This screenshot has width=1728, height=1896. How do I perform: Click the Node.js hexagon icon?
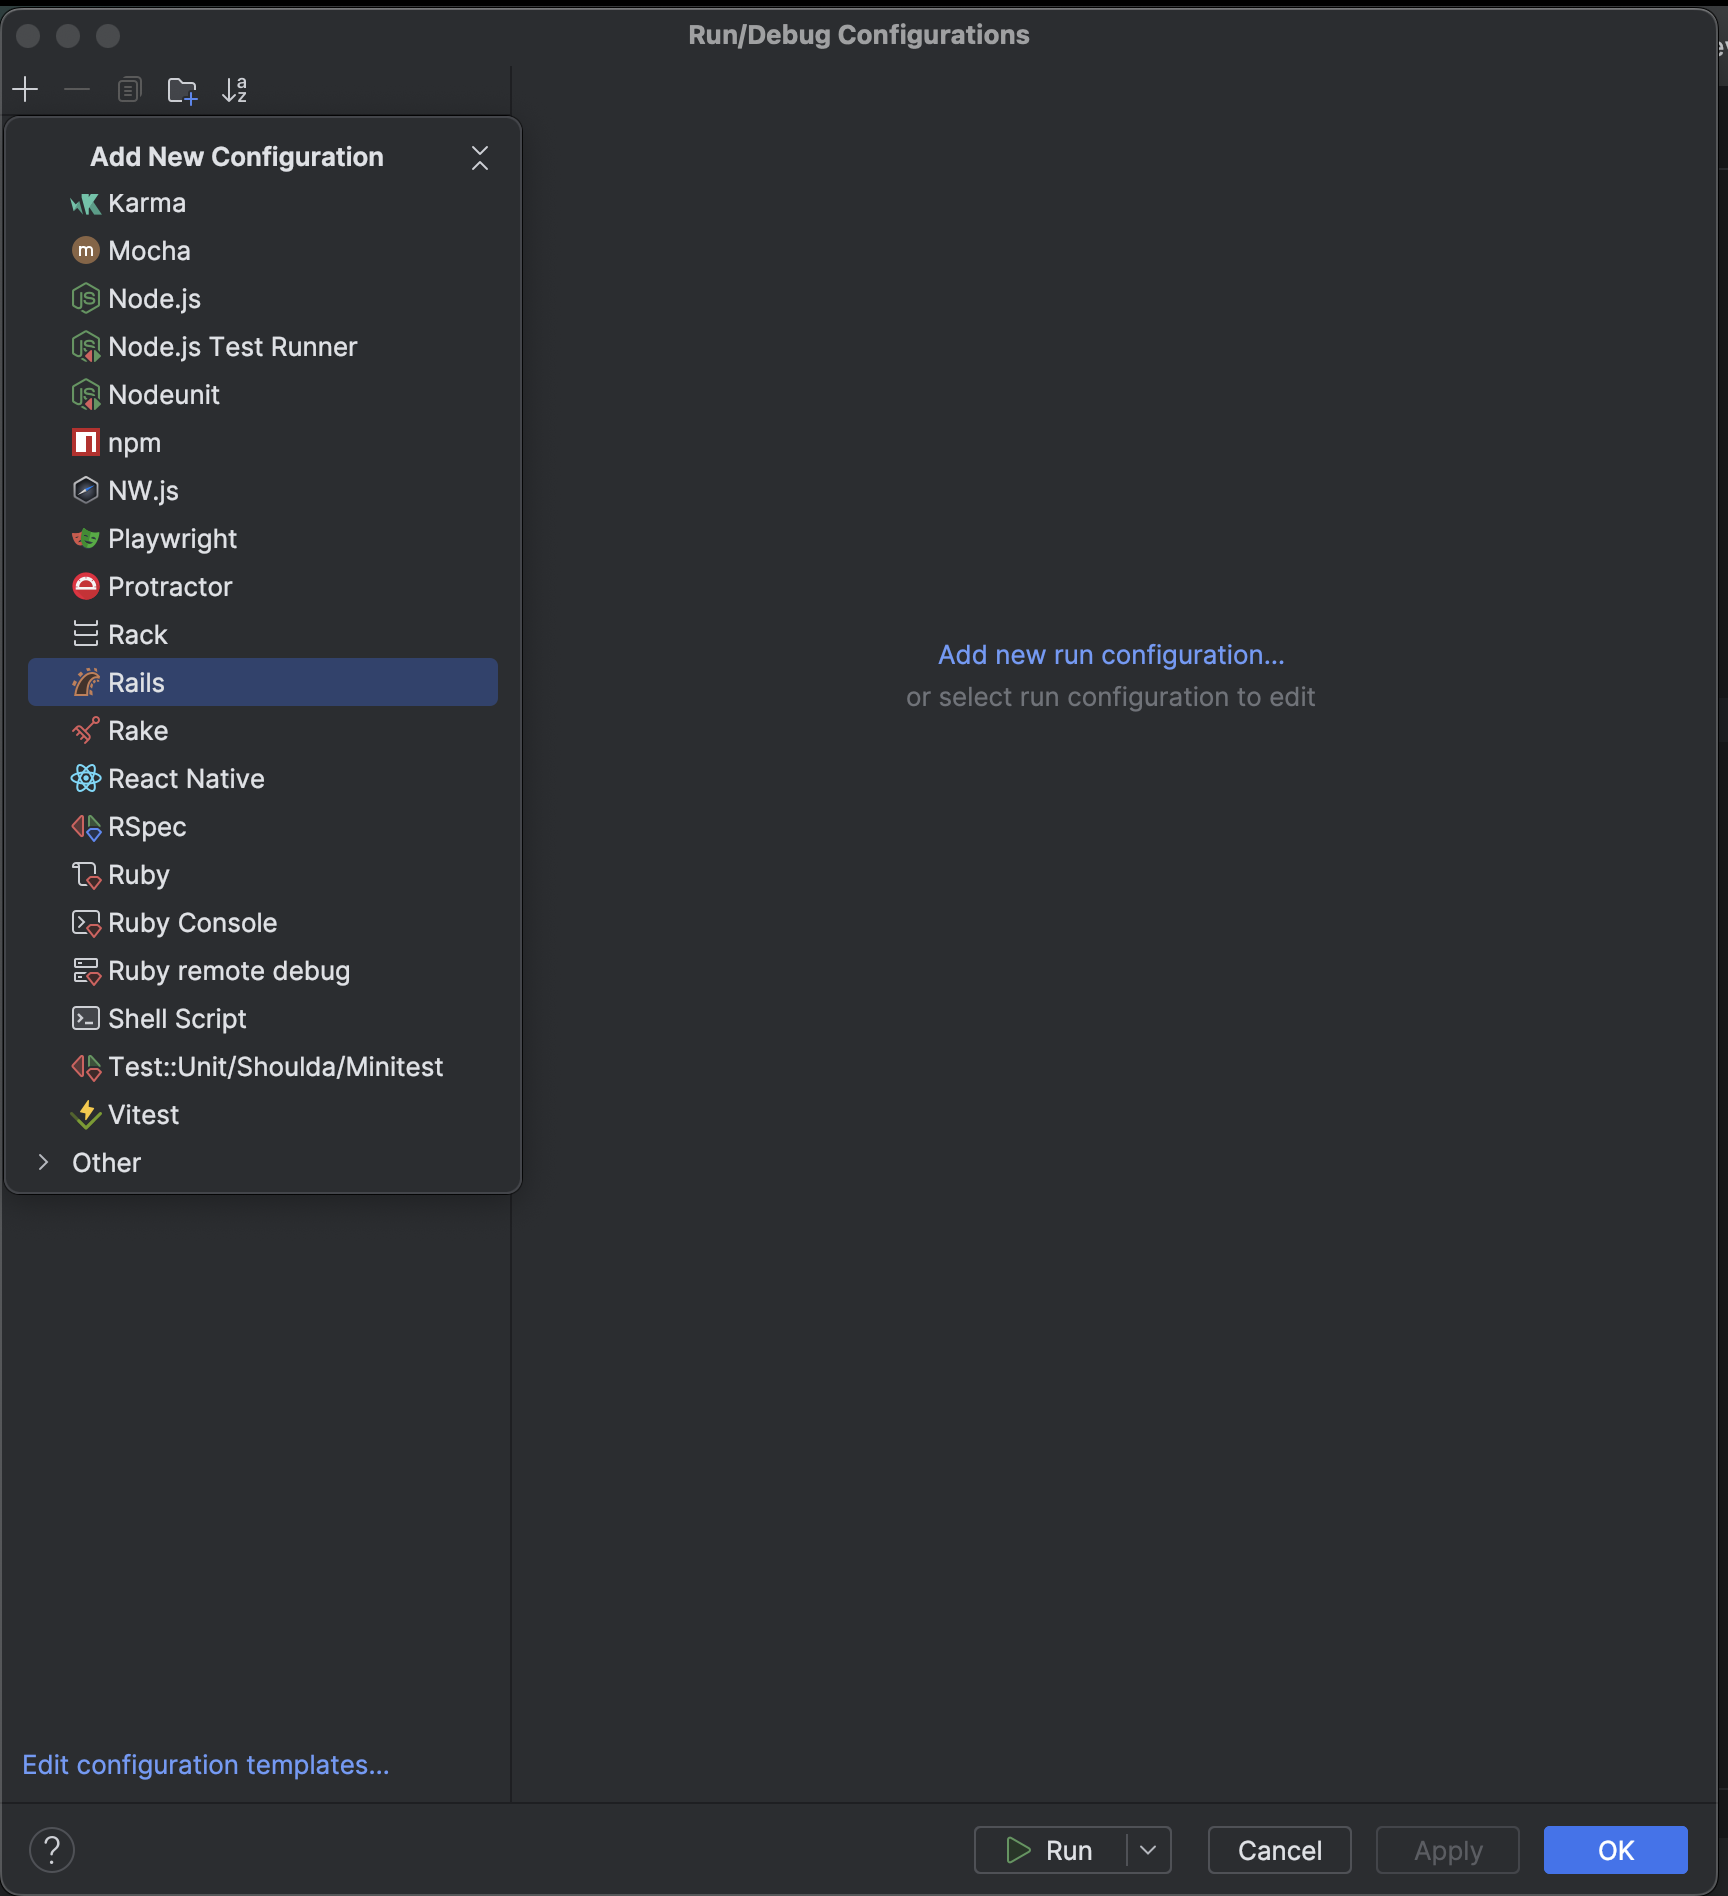[86, 299]
